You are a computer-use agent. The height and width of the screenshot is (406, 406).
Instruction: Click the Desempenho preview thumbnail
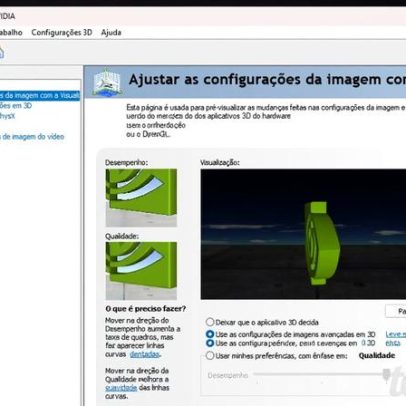[x=141, y=198]
